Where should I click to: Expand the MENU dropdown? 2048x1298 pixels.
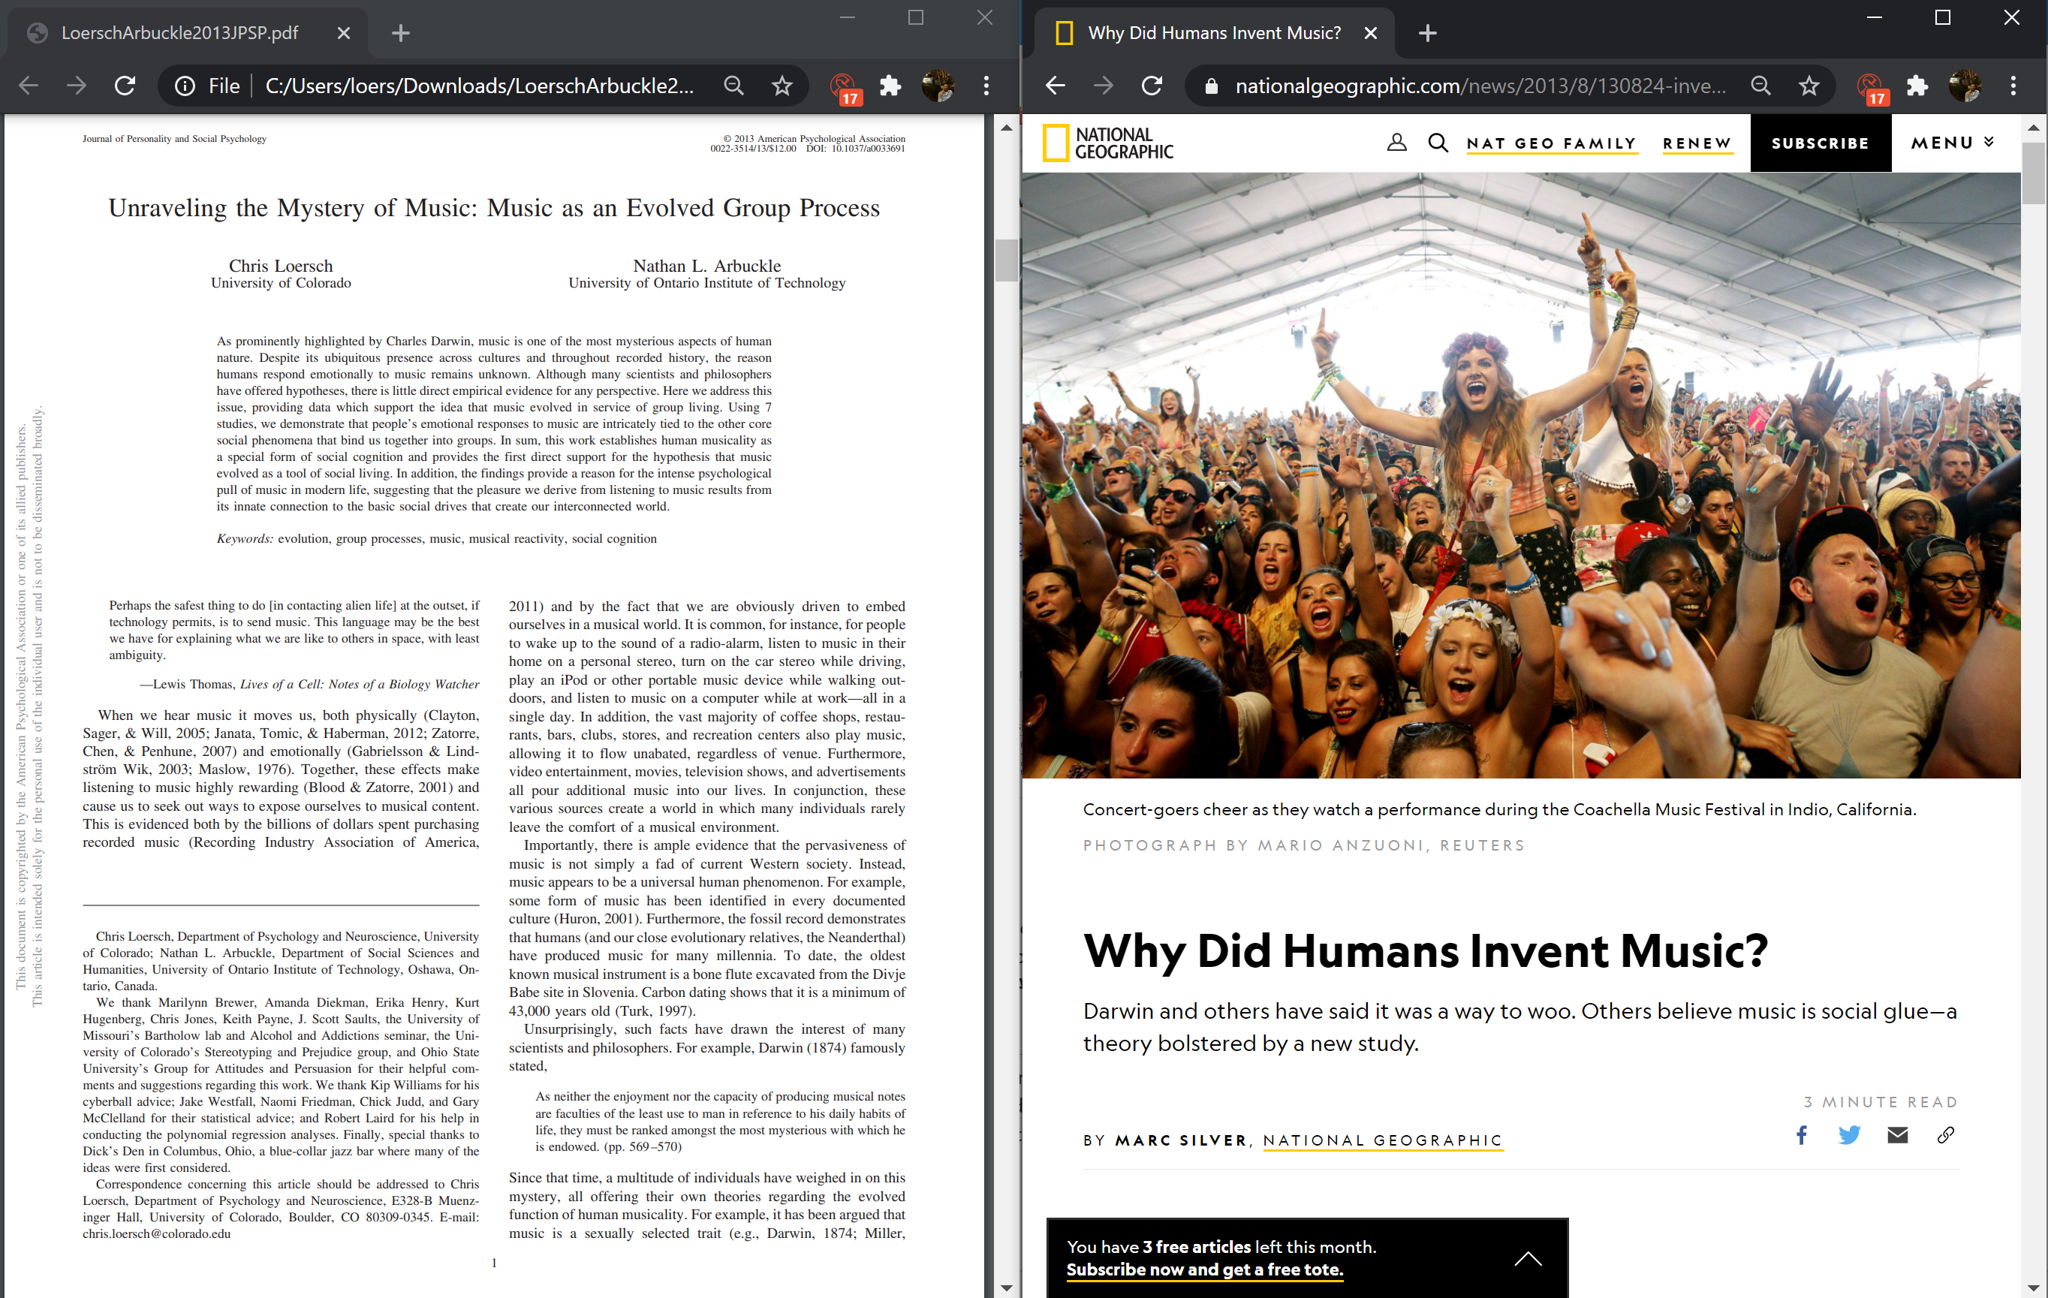pos(1953,143)
